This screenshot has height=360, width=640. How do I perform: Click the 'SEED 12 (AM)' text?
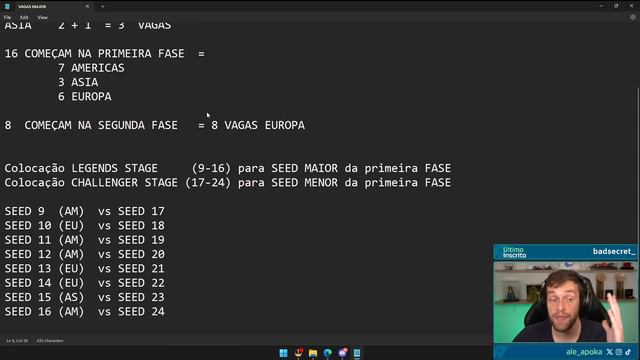click(x=44, y=254)
